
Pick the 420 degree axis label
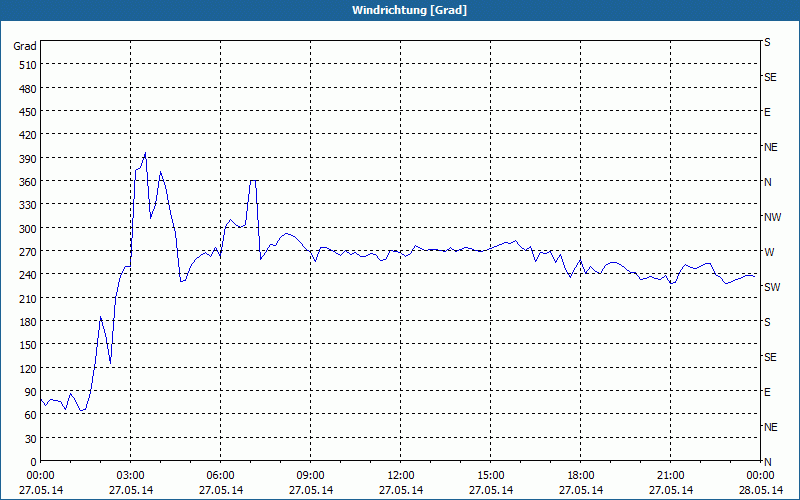(28, 135)
